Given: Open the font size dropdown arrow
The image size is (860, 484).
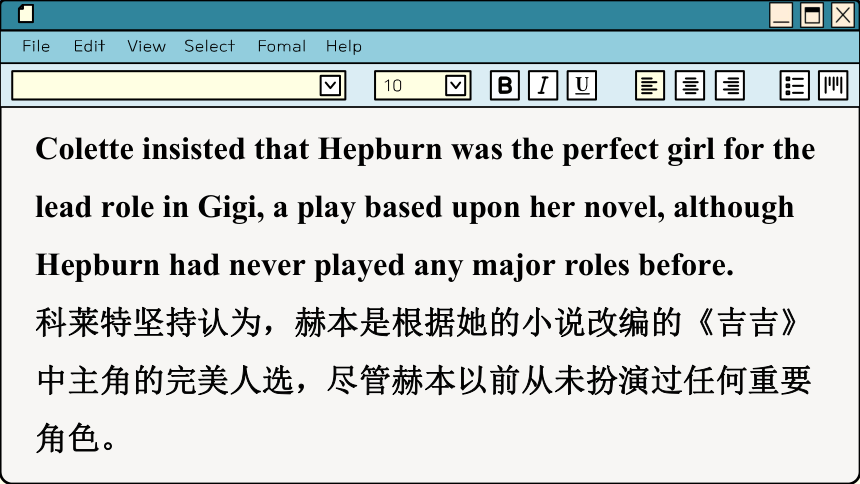Looking at the screenshot, I should click(x=455, y=85).
